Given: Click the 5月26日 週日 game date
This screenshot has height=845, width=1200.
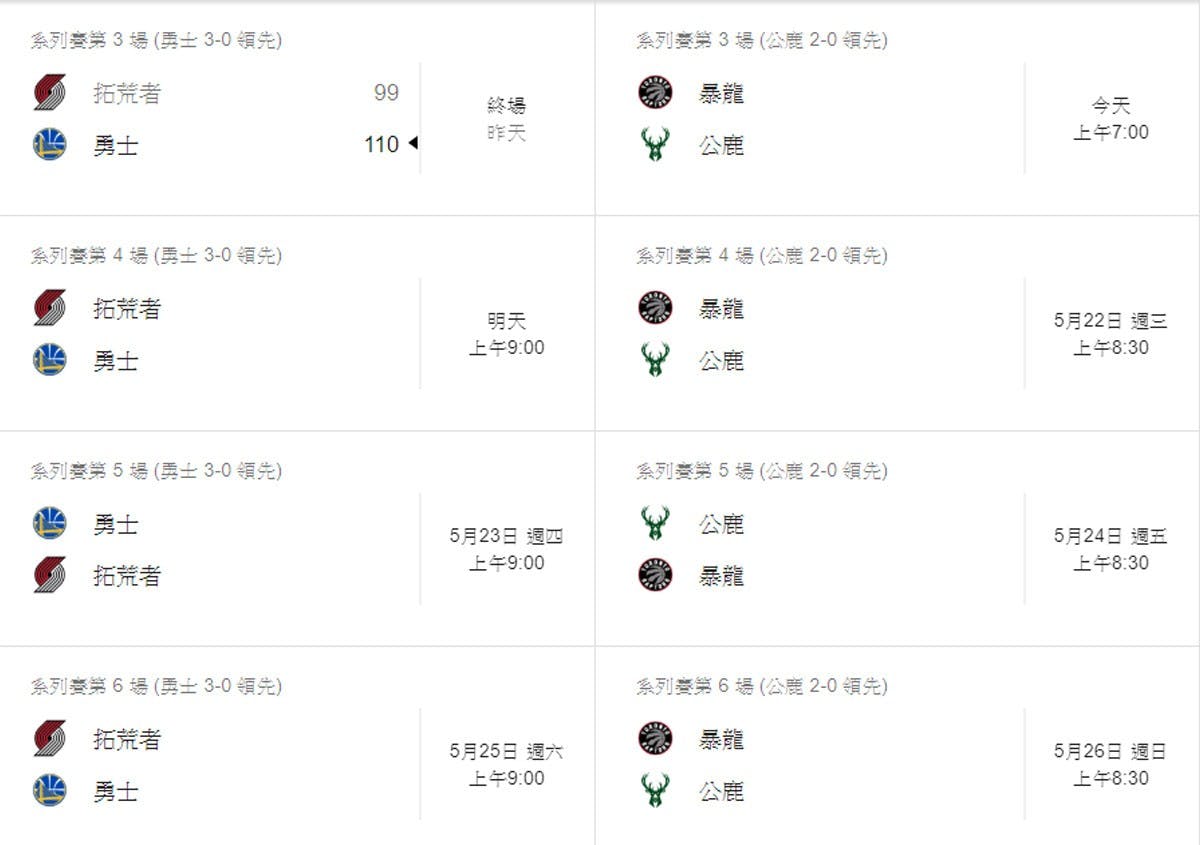Looking at the screenshot, I should coord(1110,752).
